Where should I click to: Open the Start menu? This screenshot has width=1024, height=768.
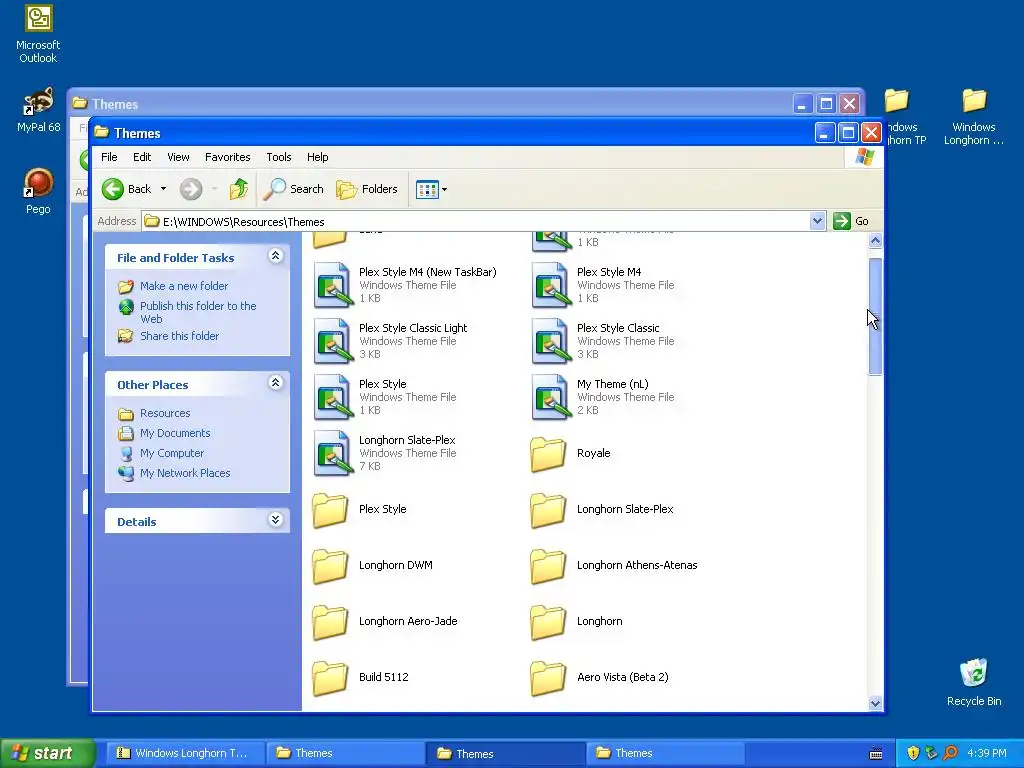coord(46,754)
